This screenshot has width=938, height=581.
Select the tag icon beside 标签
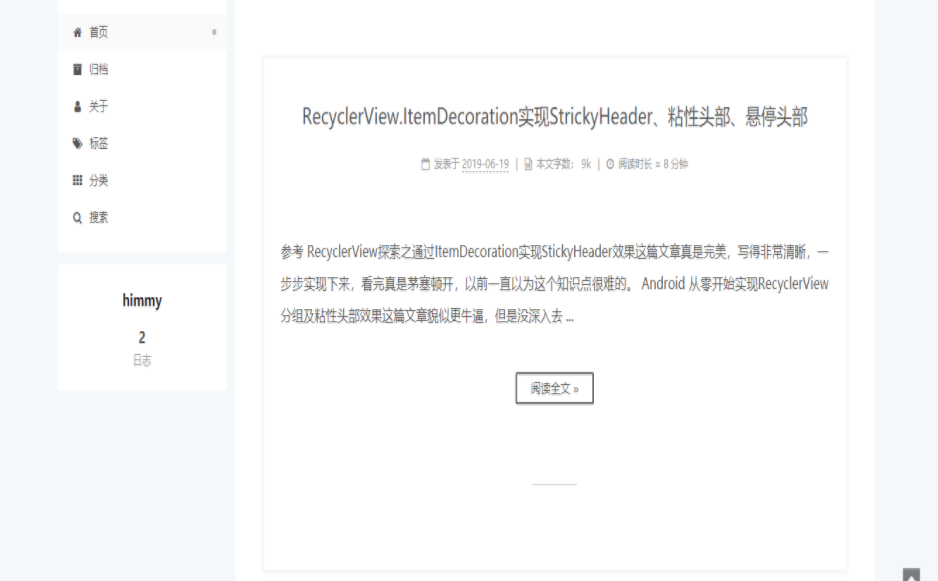76,142
